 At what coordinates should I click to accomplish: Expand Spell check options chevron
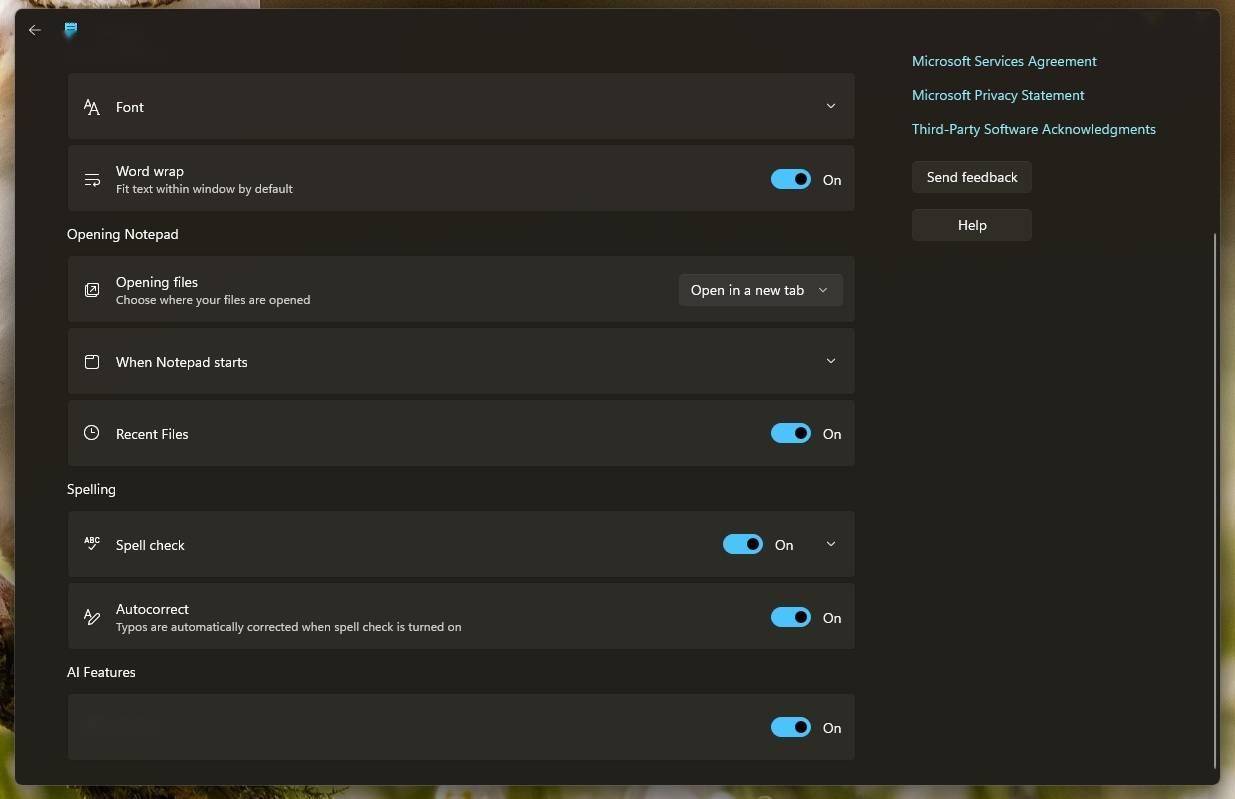tap(831, 544)
